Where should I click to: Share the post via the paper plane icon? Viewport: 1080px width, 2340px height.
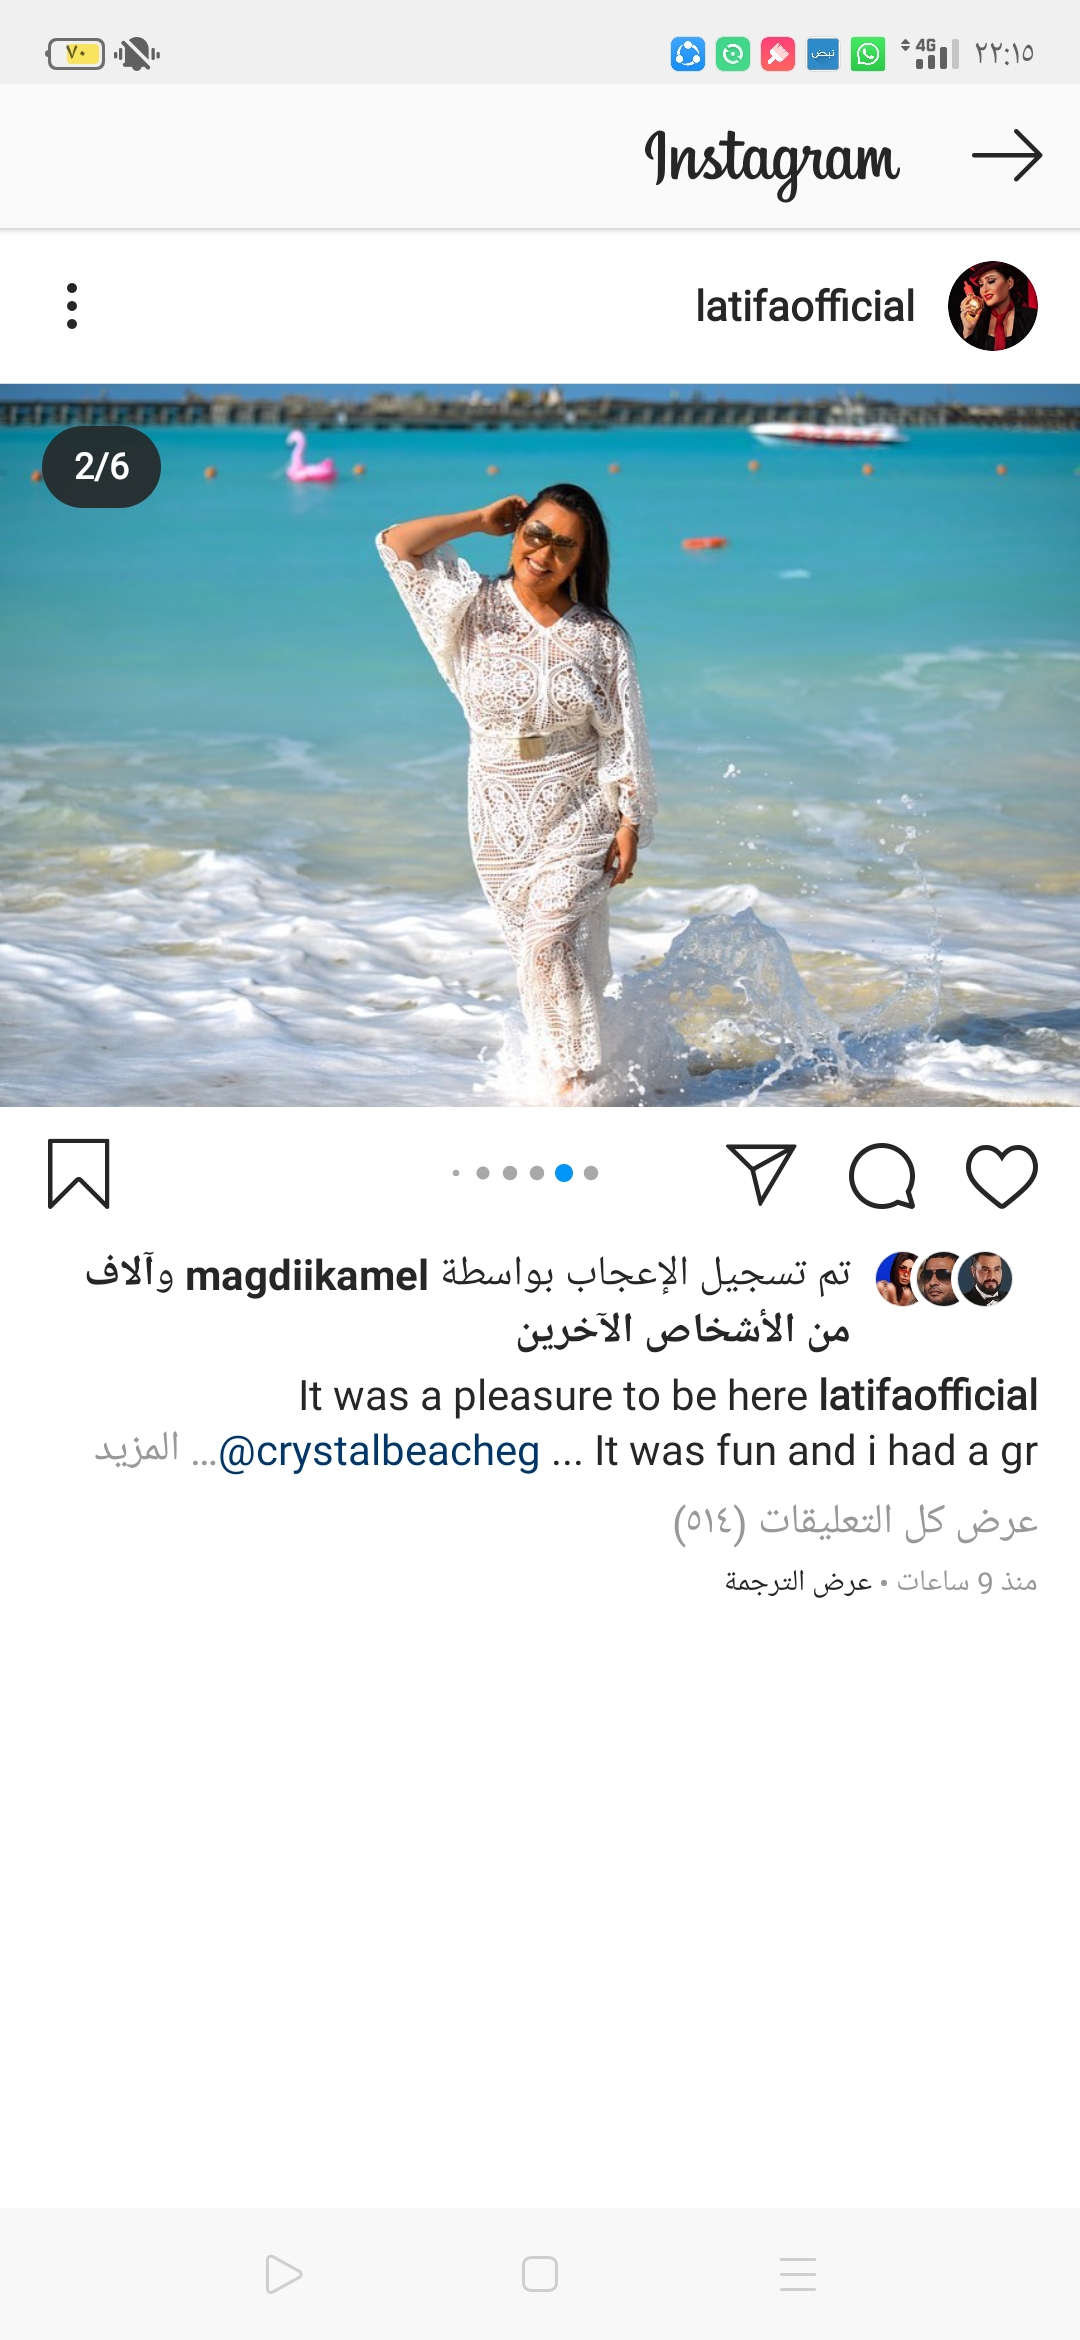click(x=761, y=1174)
